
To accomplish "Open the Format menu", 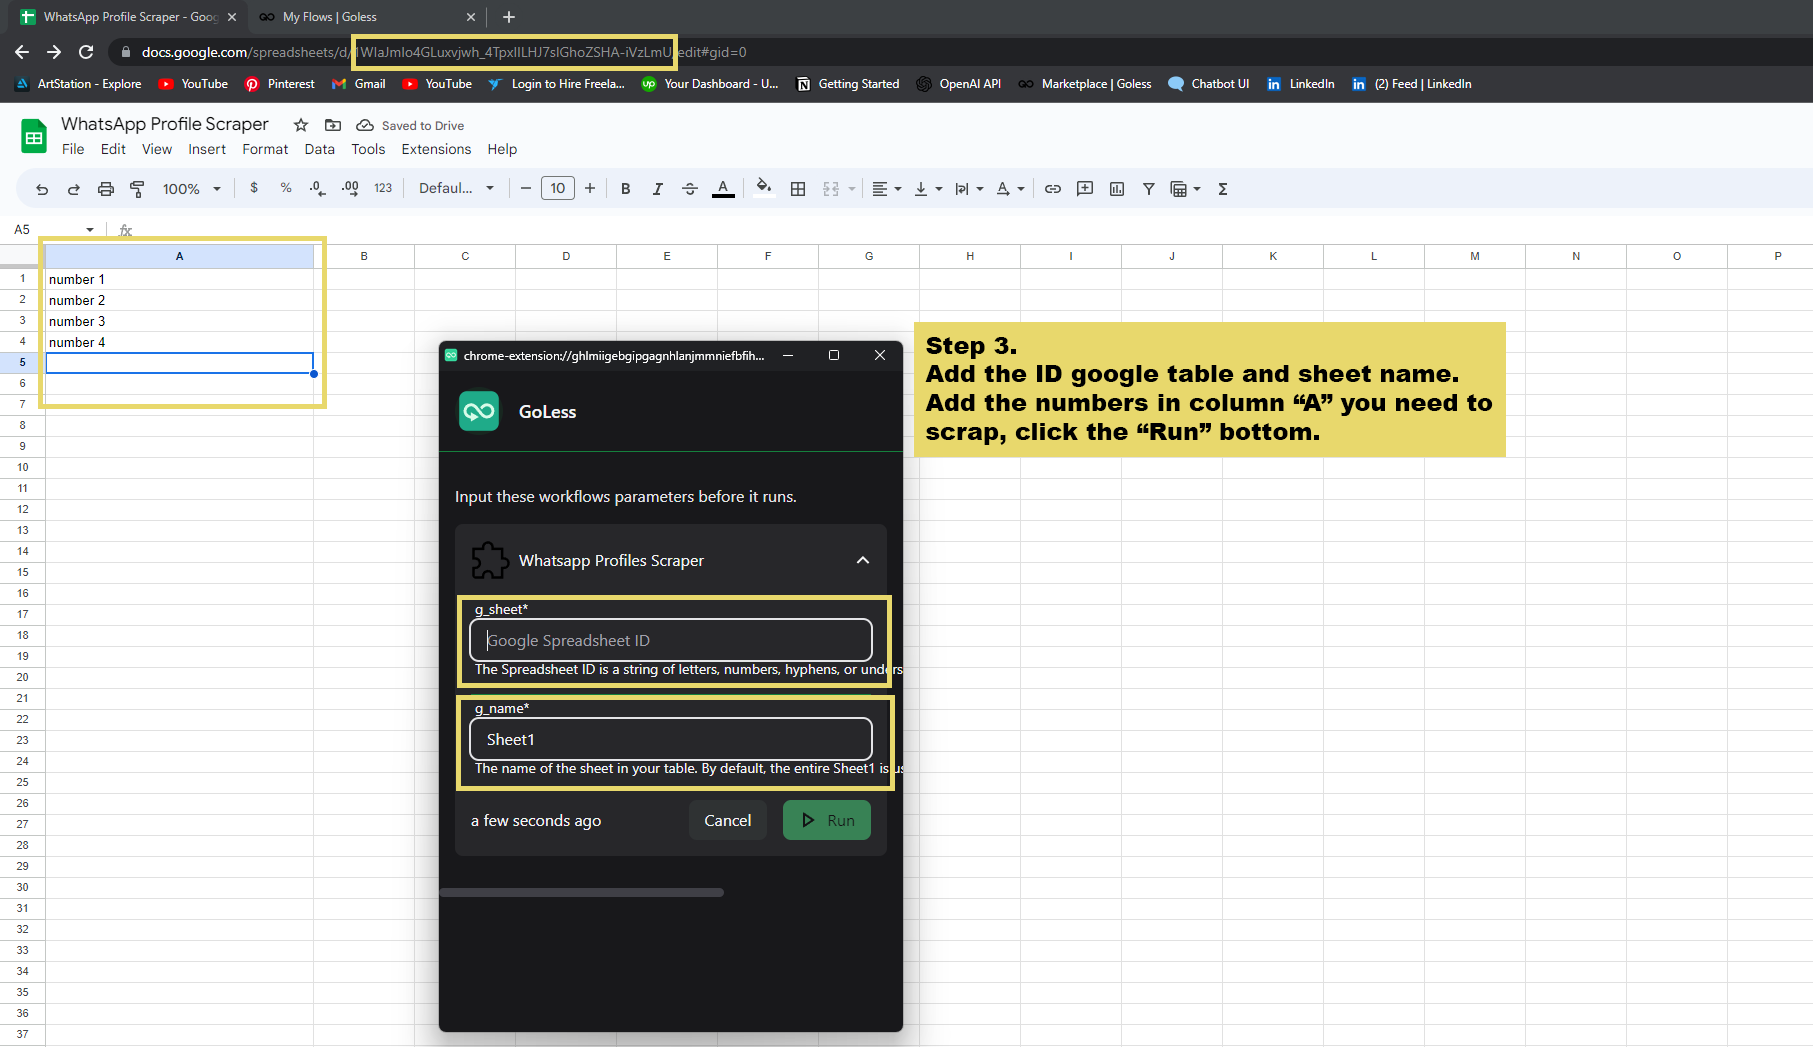I will pyautogui.click(x=265, y=149).
